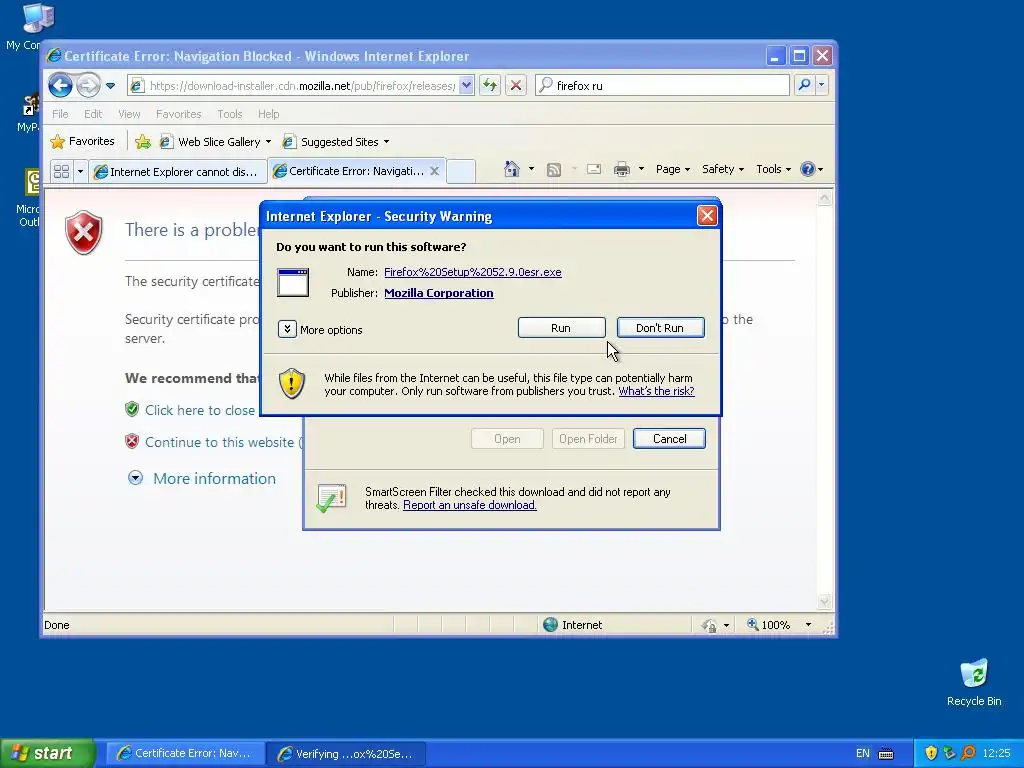Click the search magnifier button

click(805, 85)
